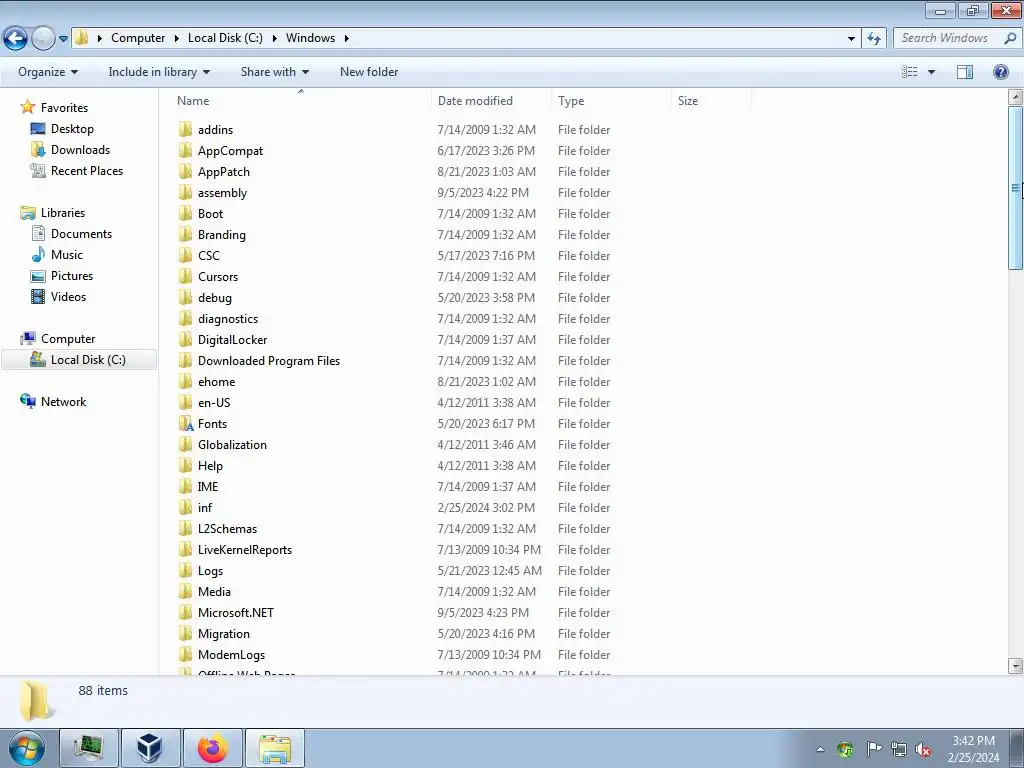
Task: Click the Globalization folder name
Action: pos(232,445)
